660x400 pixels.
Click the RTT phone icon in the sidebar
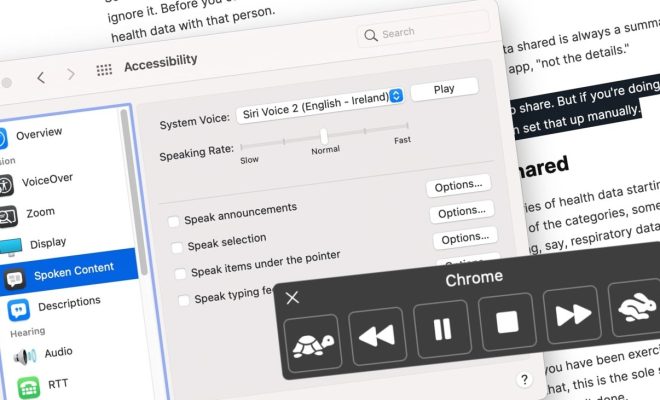tap(29, 387)
